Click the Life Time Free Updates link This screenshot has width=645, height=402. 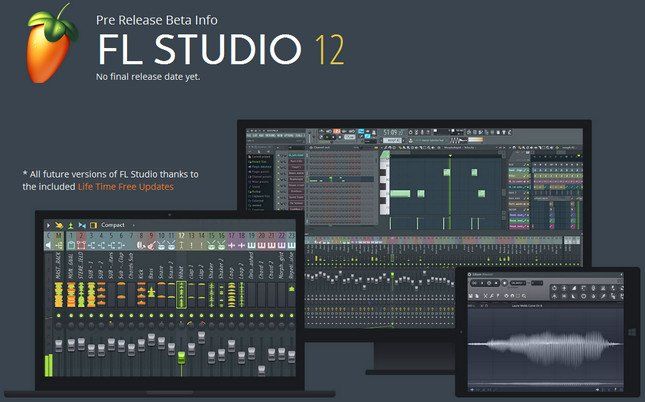(x=125, y=186)
